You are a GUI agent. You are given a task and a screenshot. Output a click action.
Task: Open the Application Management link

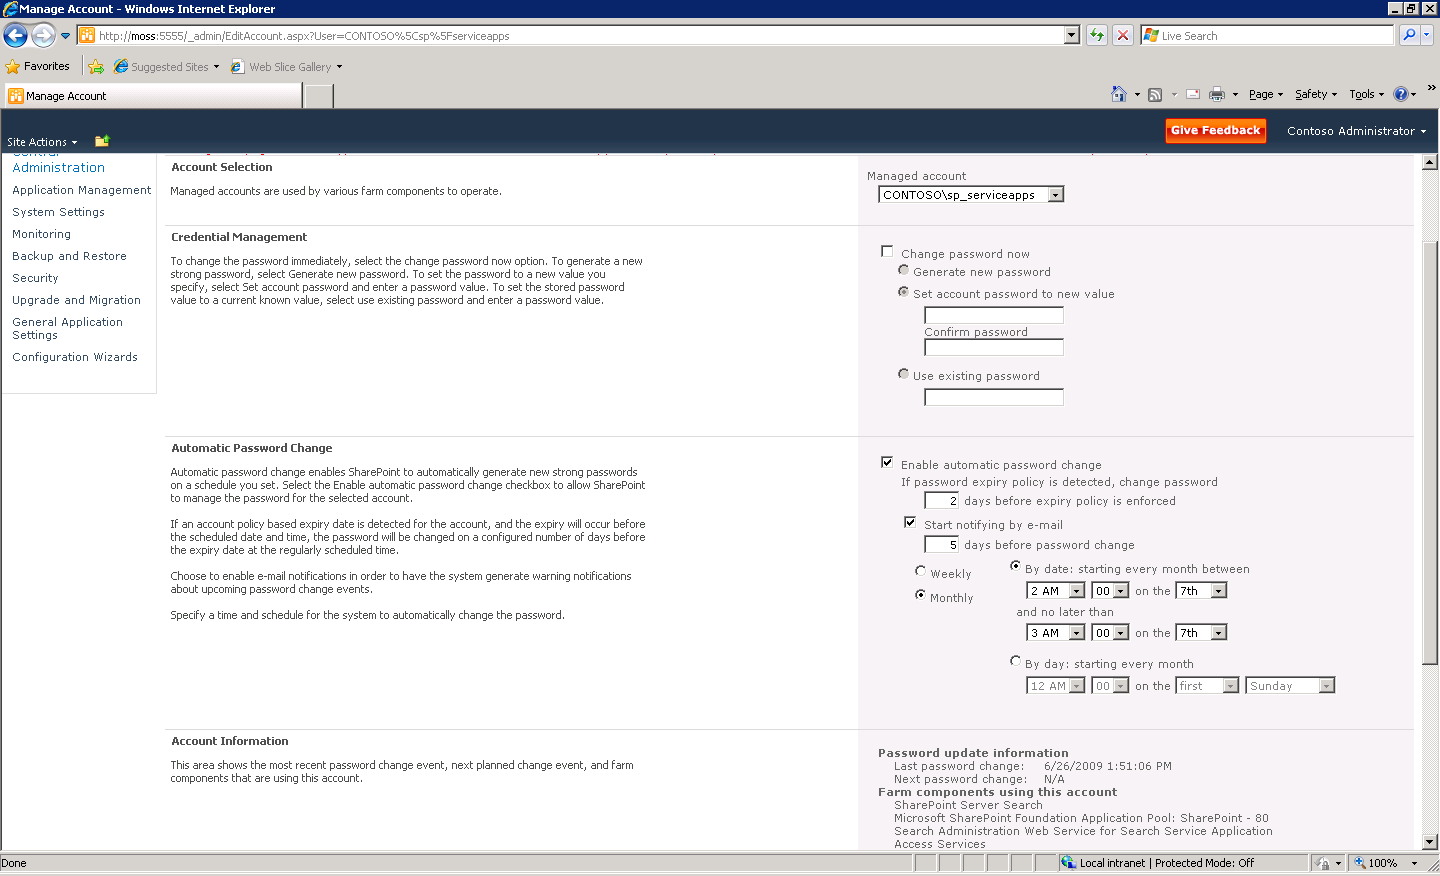coord(82,190)
